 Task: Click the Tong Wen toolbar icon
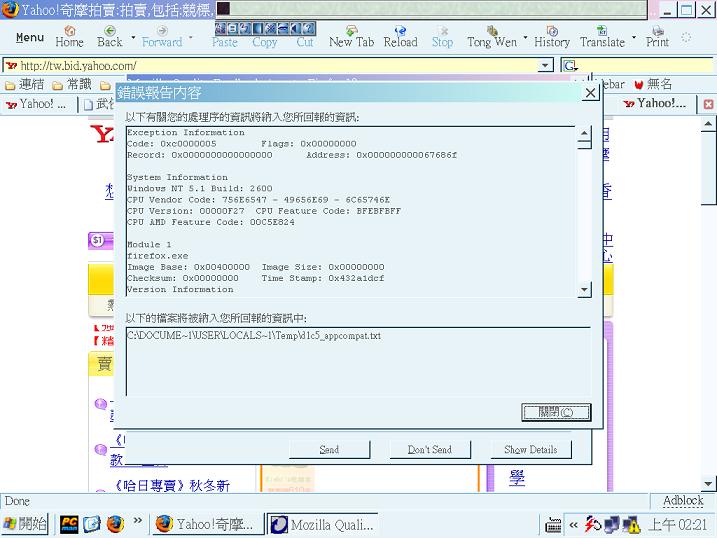492,37
